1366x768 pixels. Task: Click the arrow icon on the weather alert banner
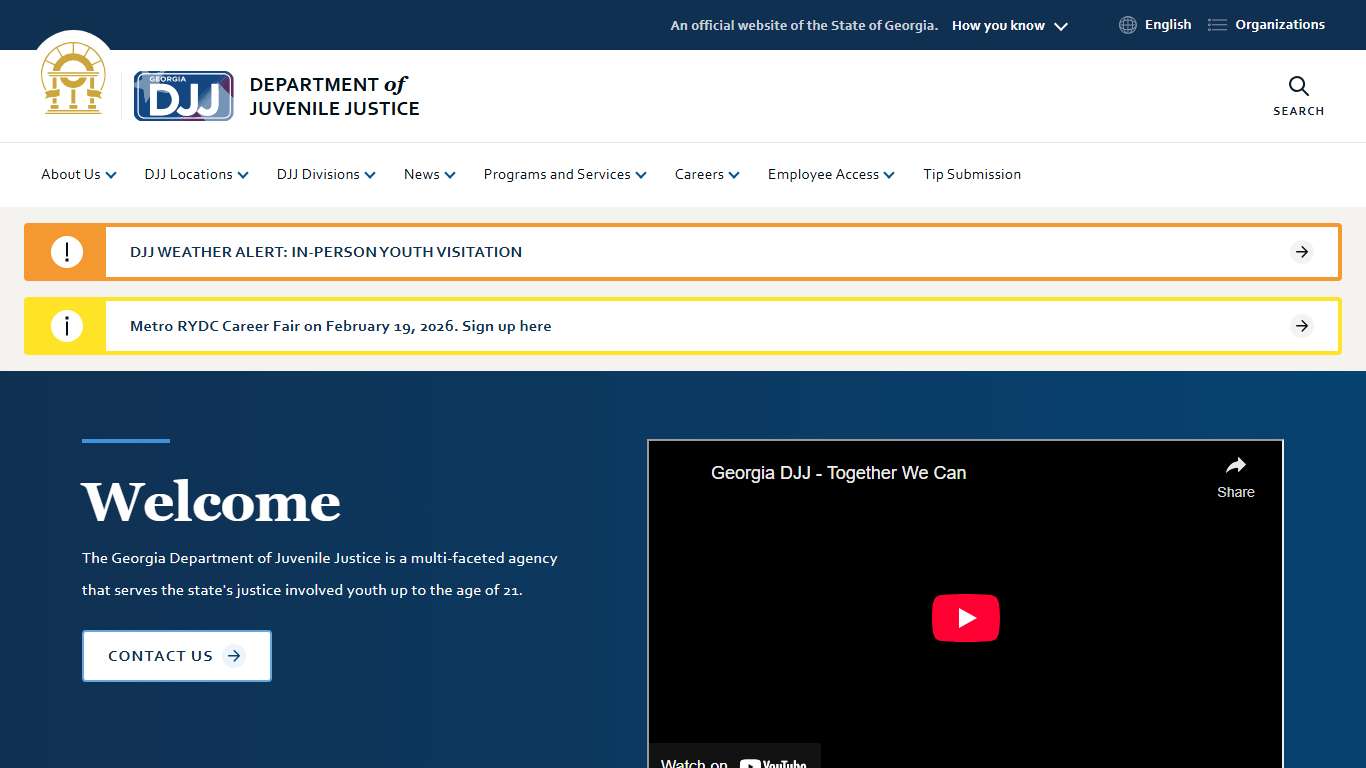point(1301,251)
